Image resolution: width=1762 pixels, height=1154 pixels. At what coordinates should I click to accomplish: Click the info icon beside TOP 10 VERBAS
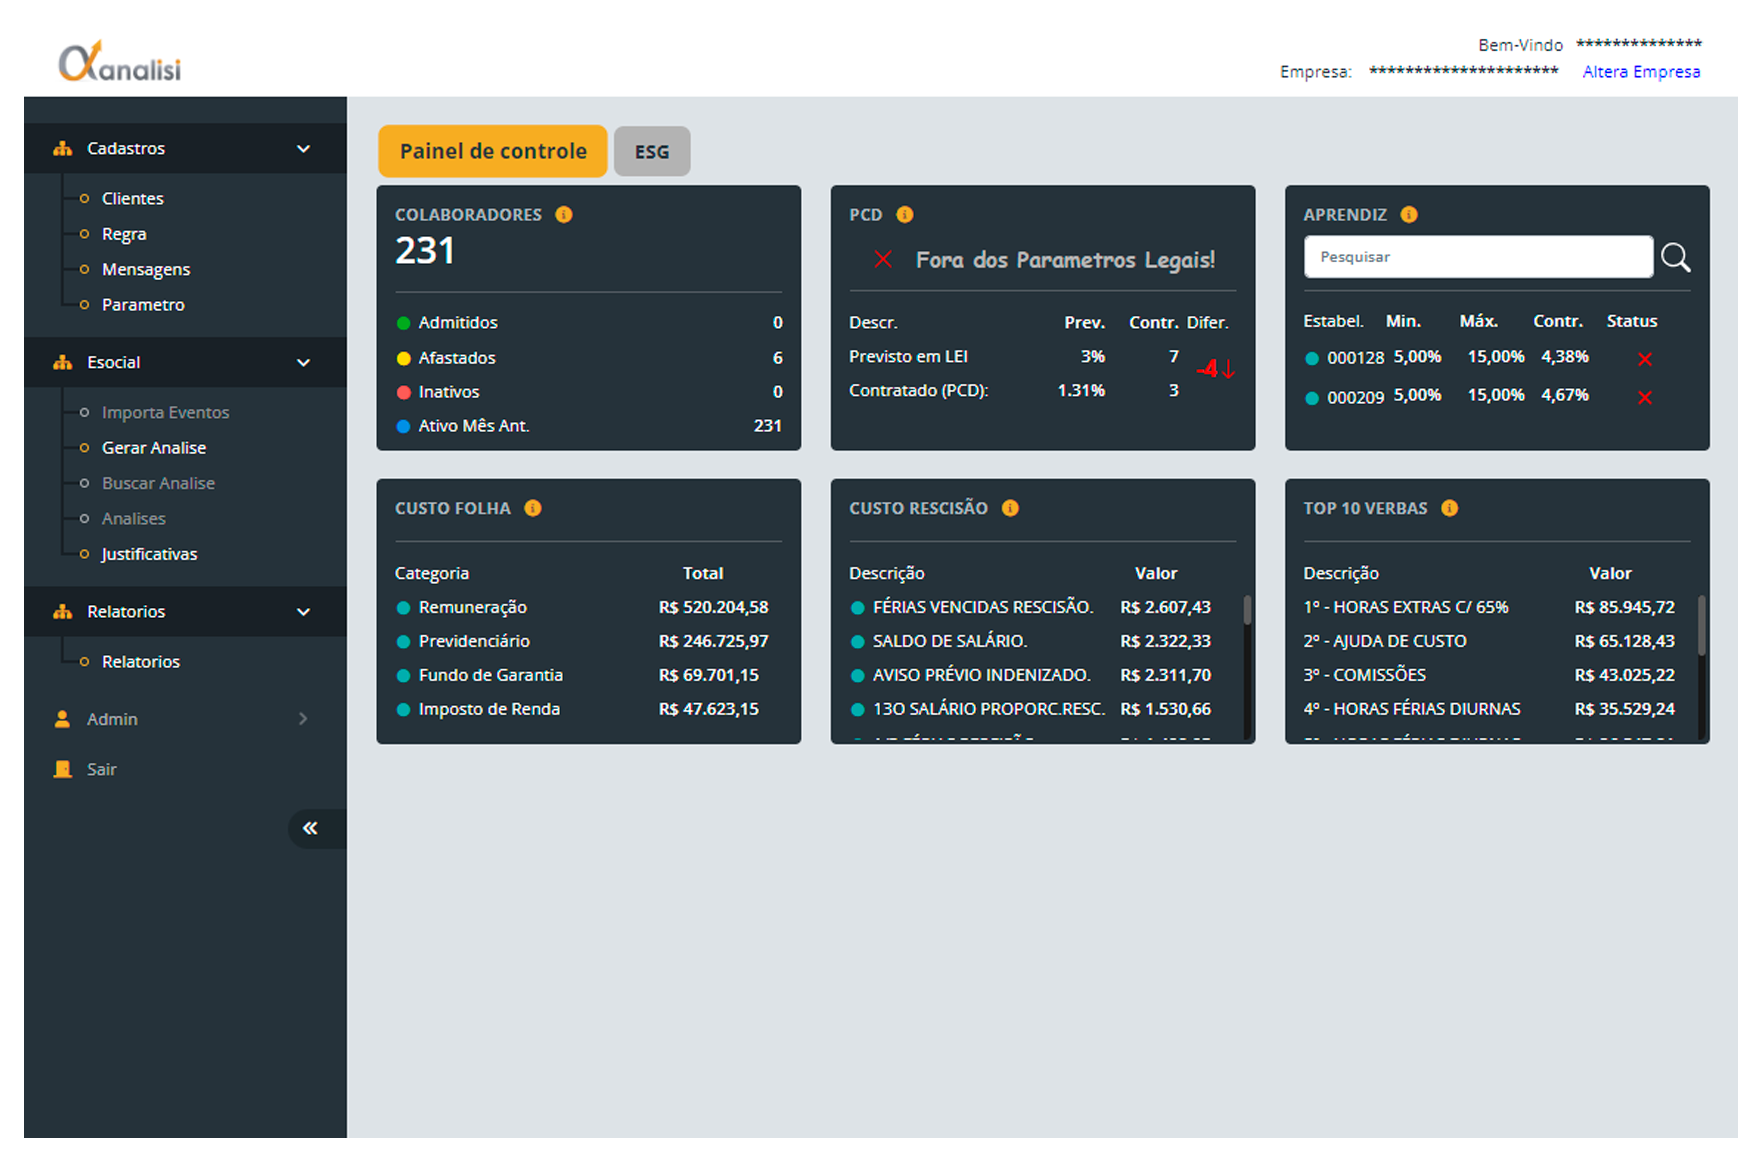[x=1449, y=508]
